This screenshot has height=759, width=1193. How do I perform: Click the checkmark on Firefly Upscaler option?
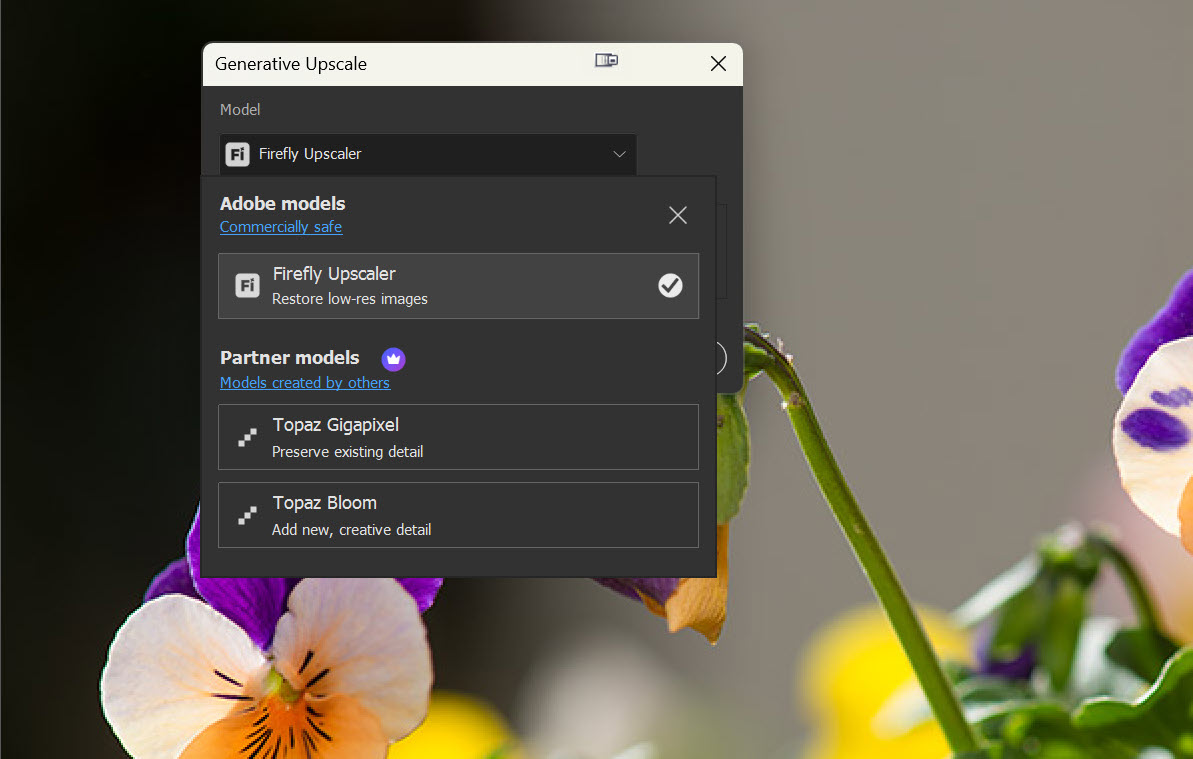tap(670, 286)
